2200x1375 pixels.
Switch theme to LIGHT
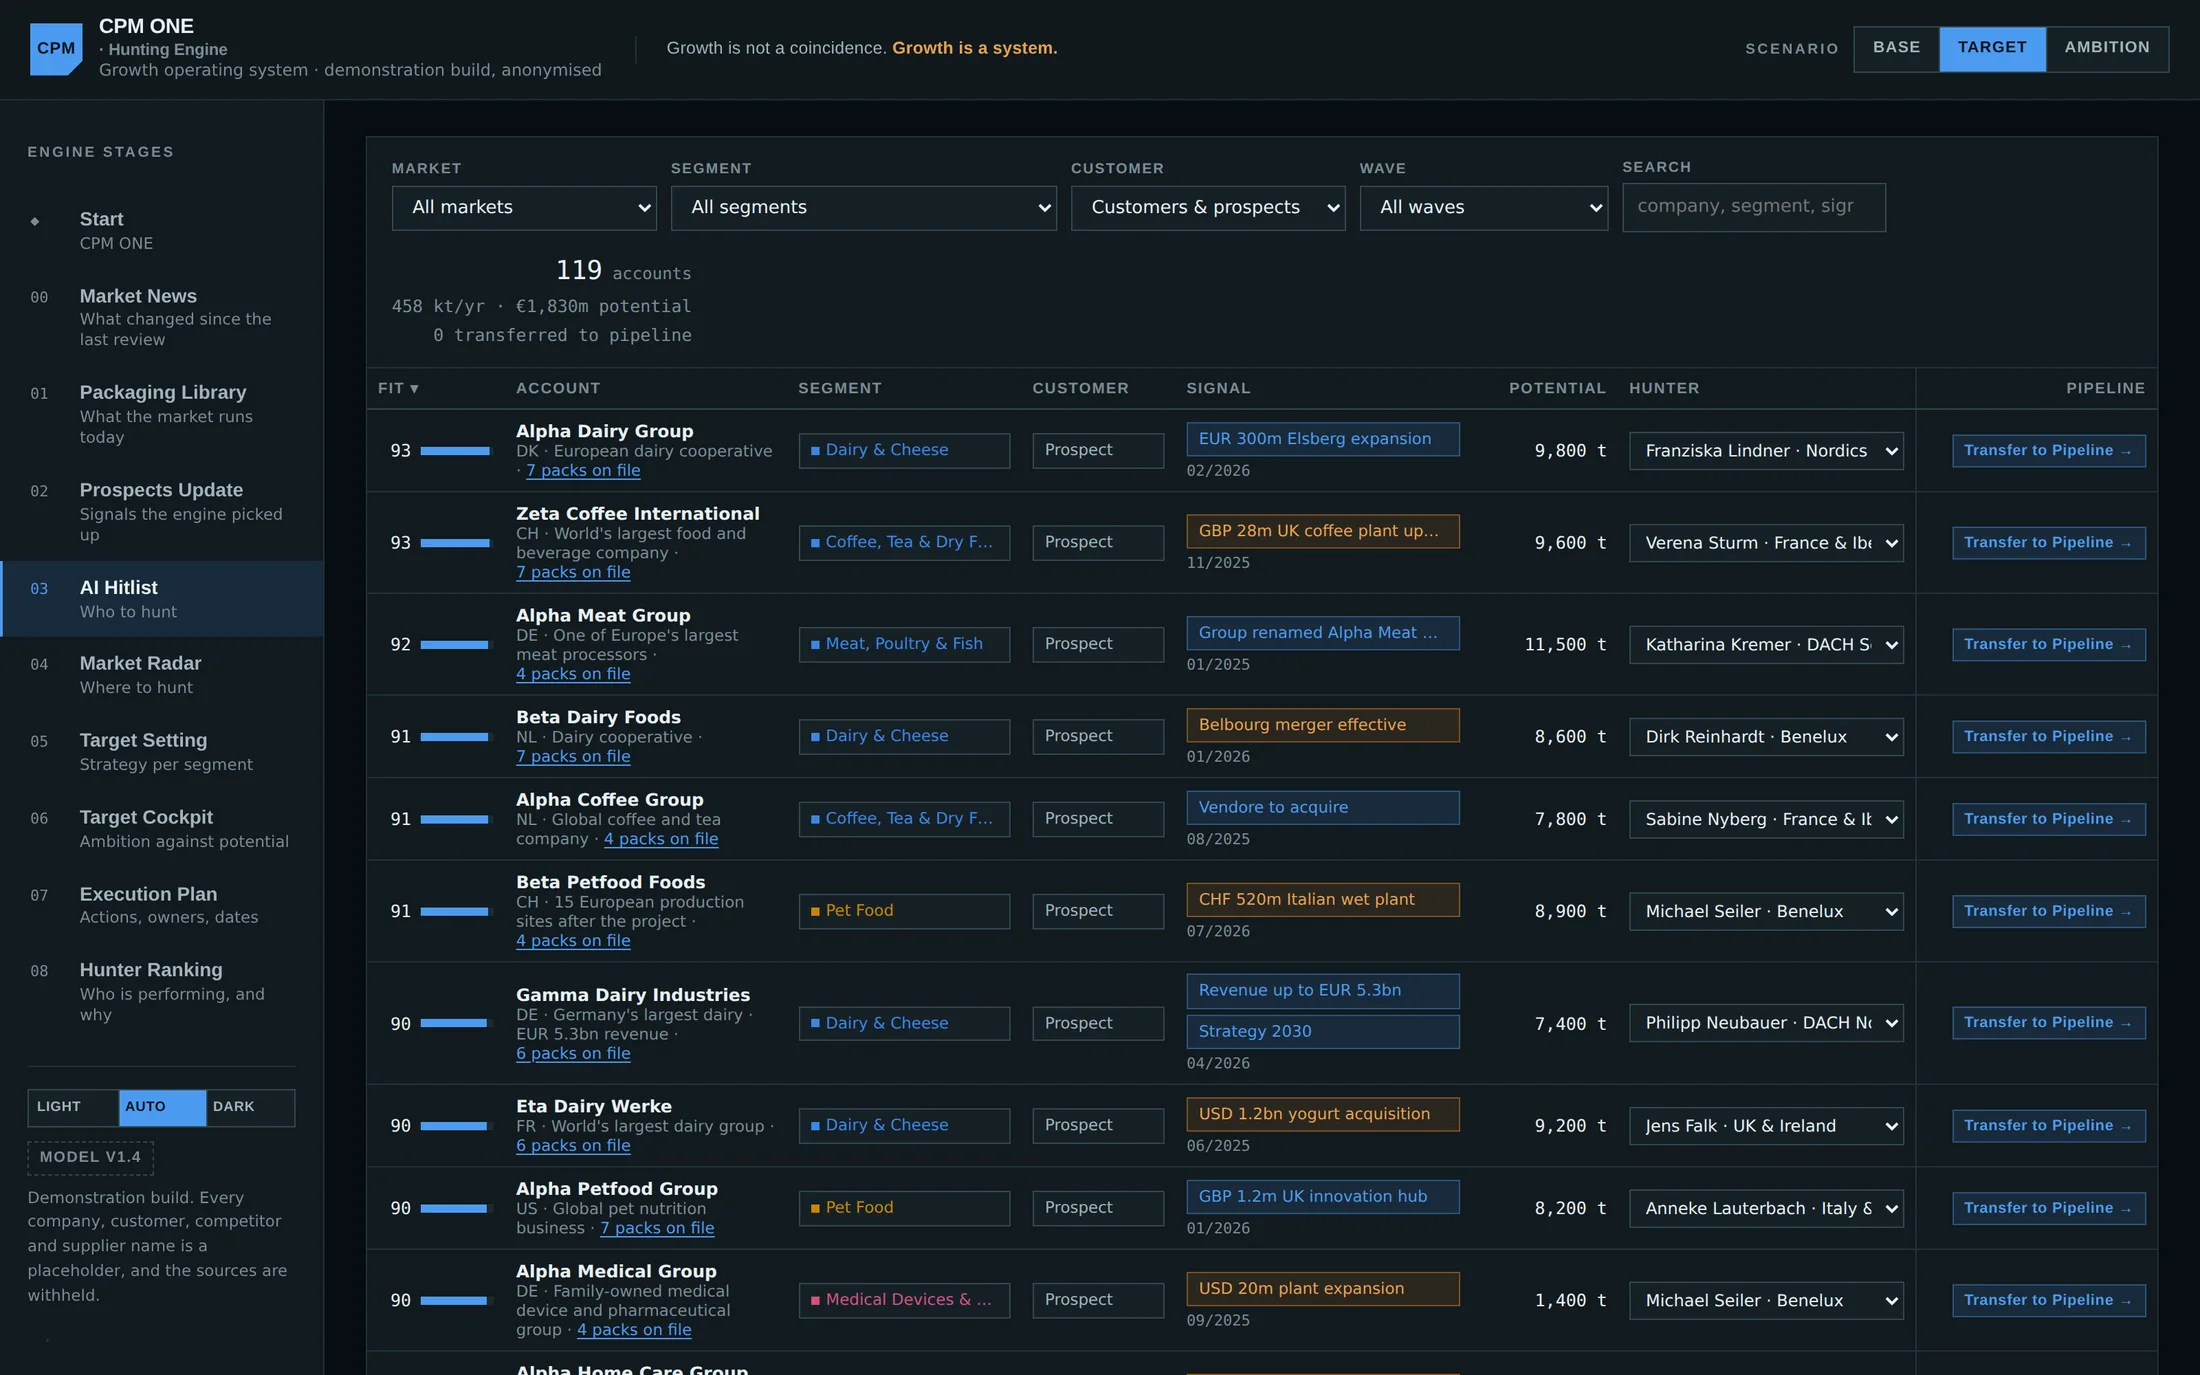(73, 1107)
